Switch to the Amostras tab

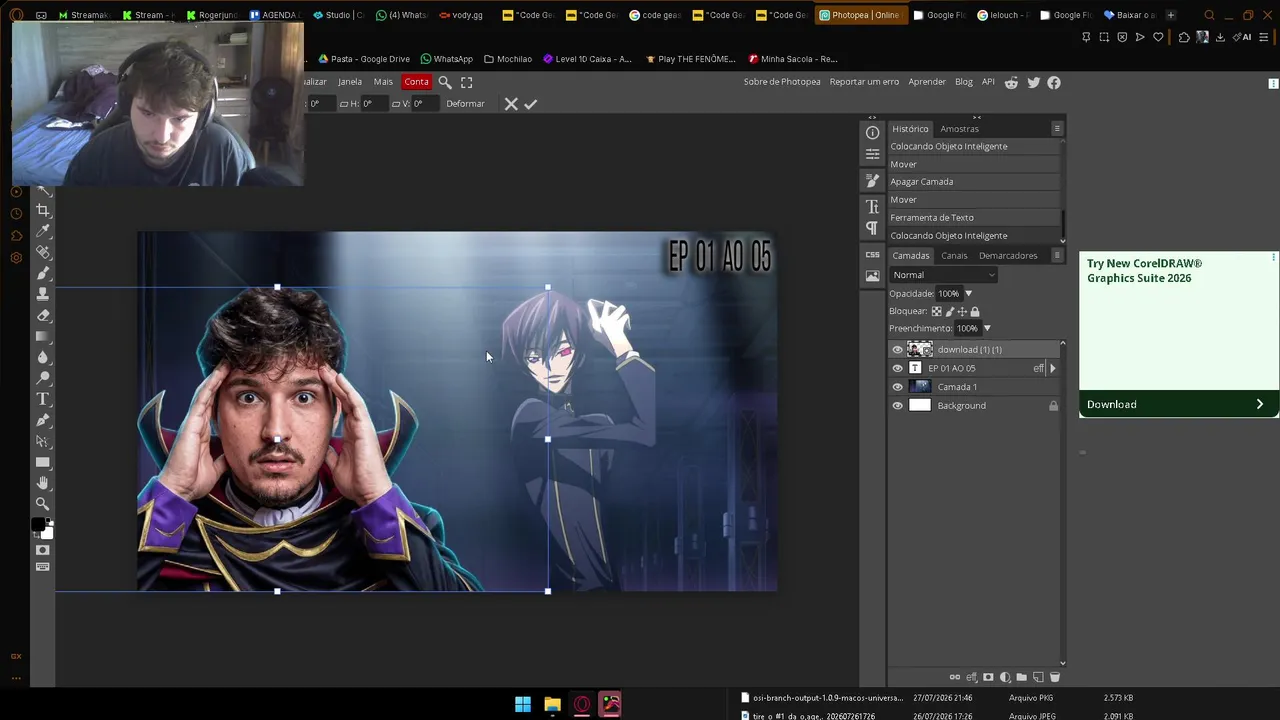959,129
